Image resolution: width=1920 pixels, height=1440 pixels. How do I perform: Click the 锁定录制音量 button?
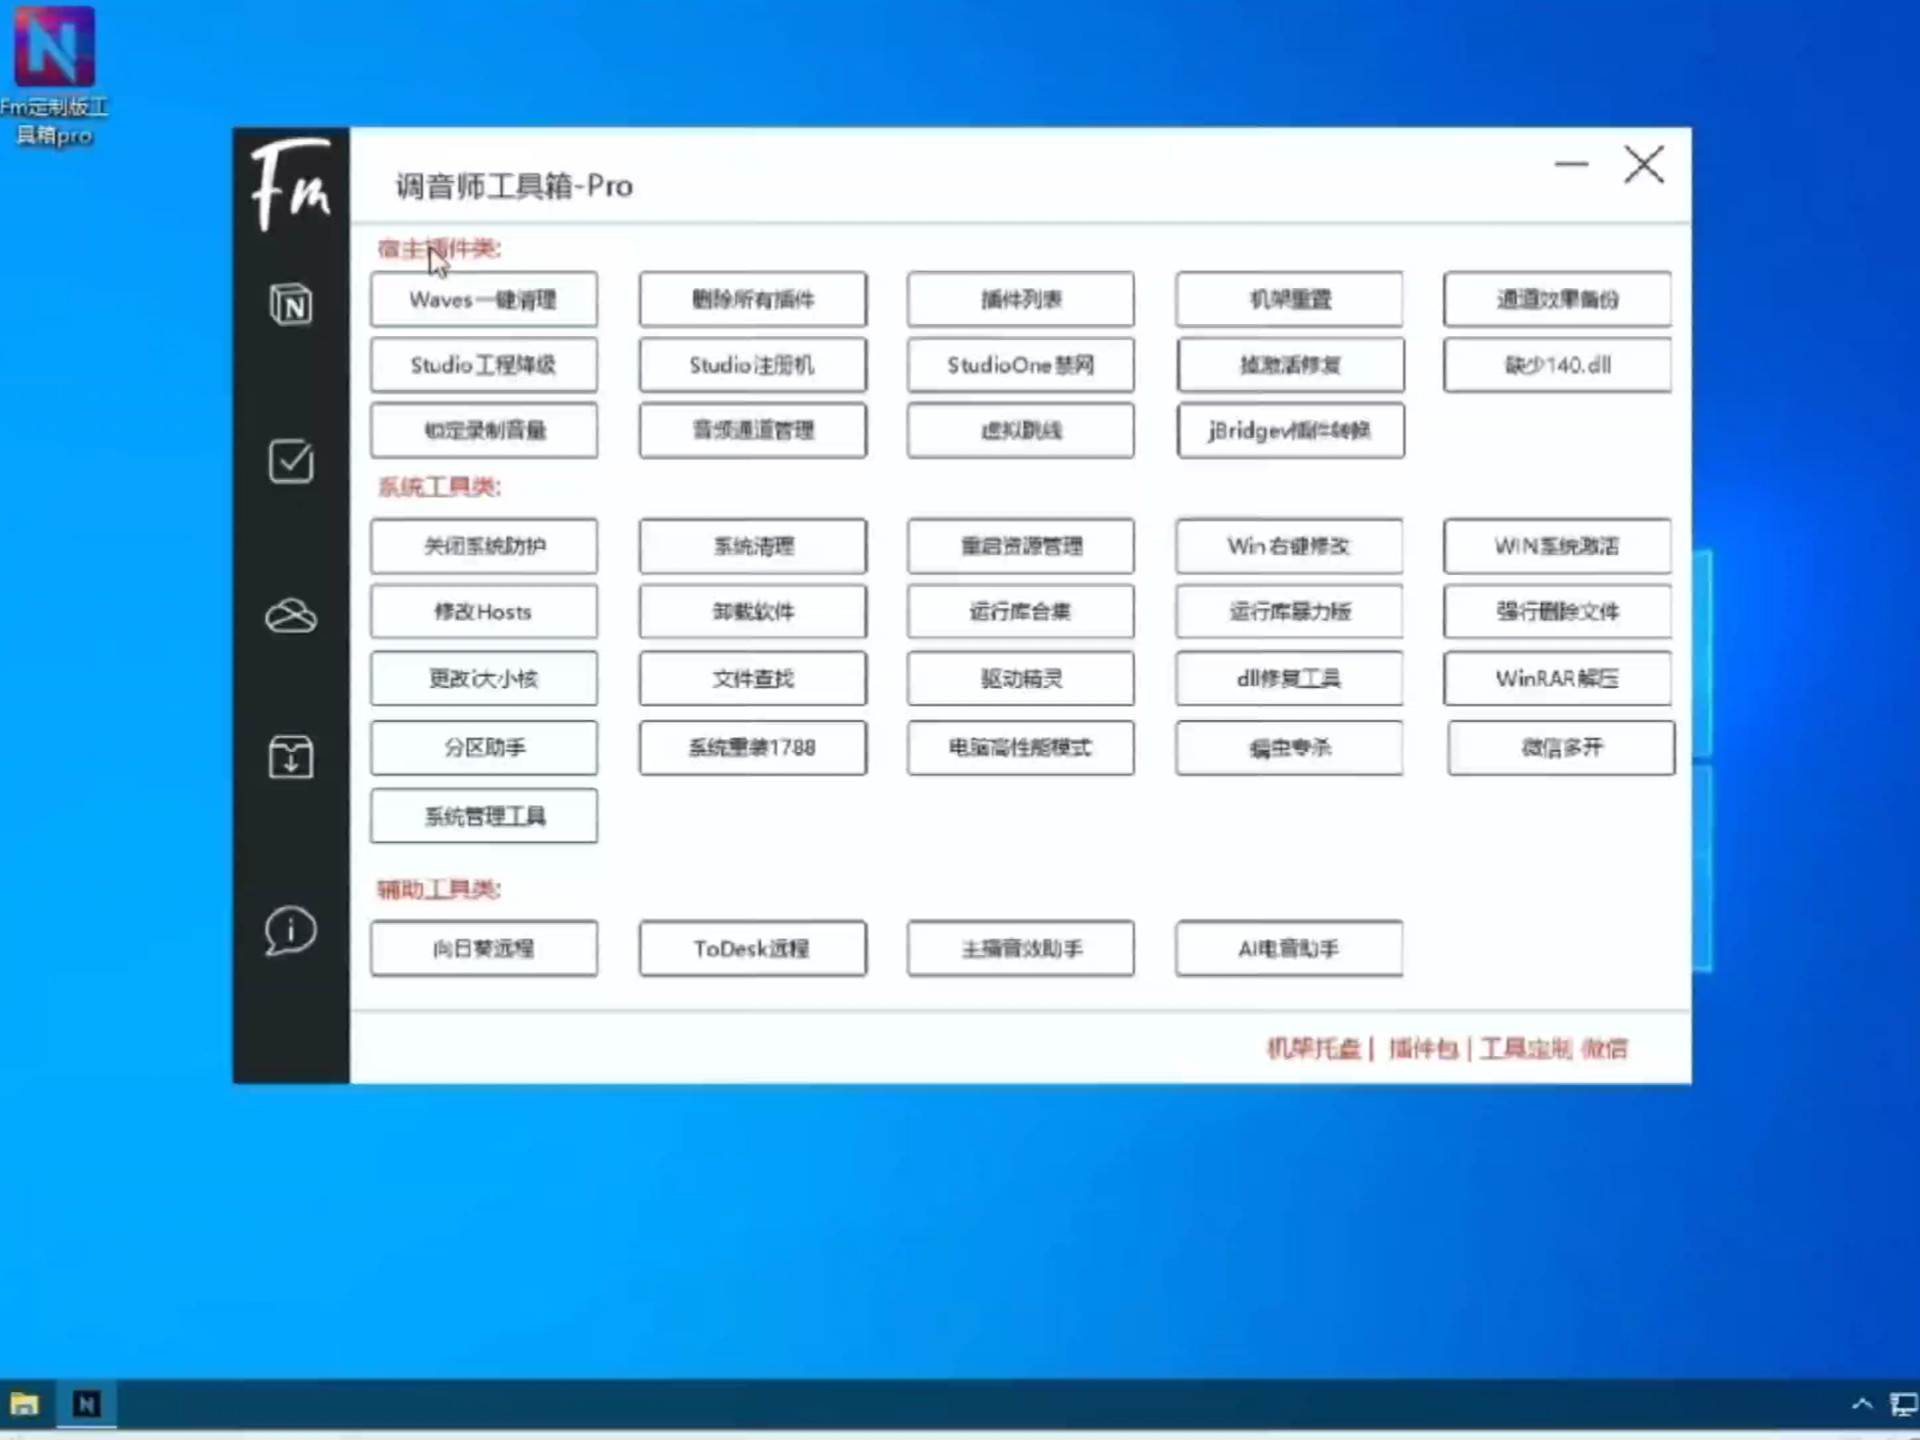pos(484,431)
